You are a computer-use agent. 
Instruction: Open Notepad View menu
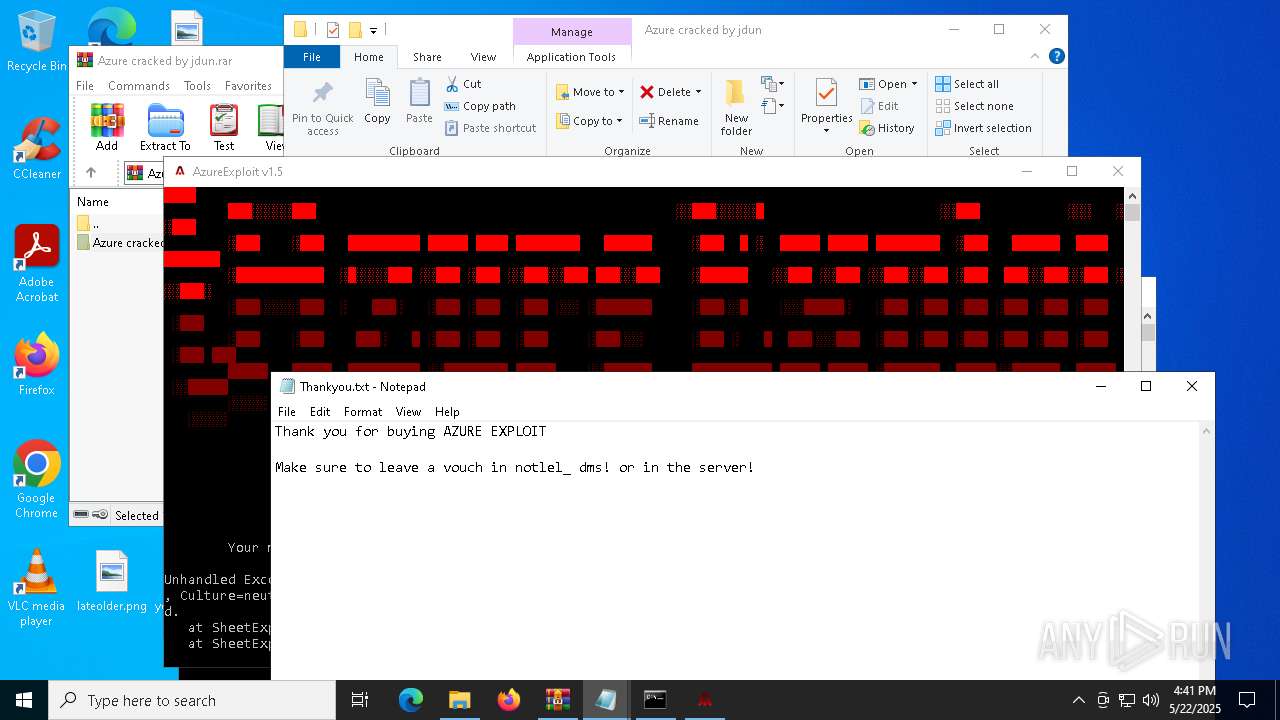[x=408, y=412]
